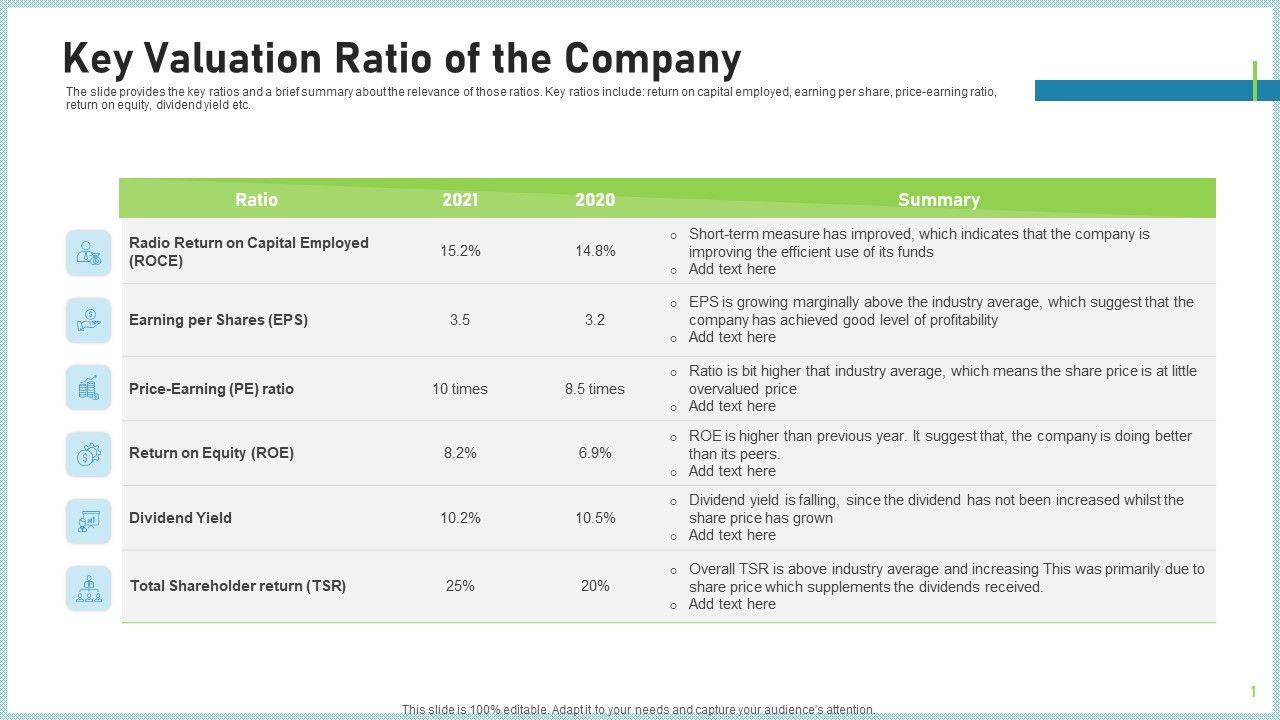Select the Dividend Yield row label
The width and height of the screenshot is (1280, 720).
click(x=180, y=518)
